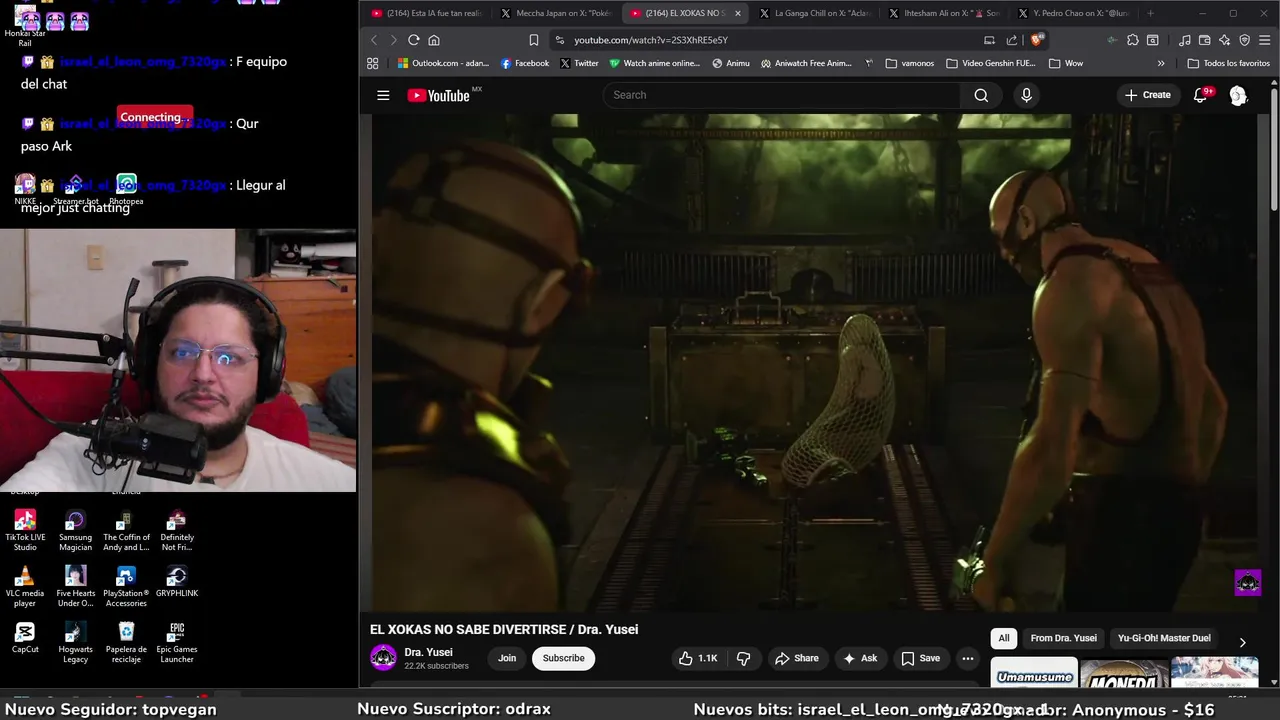The height and width of the screenshot is (720, 1280).
Task: Open the Umamusume recommended video thumbnail
Action: [x=1034, y=673]
